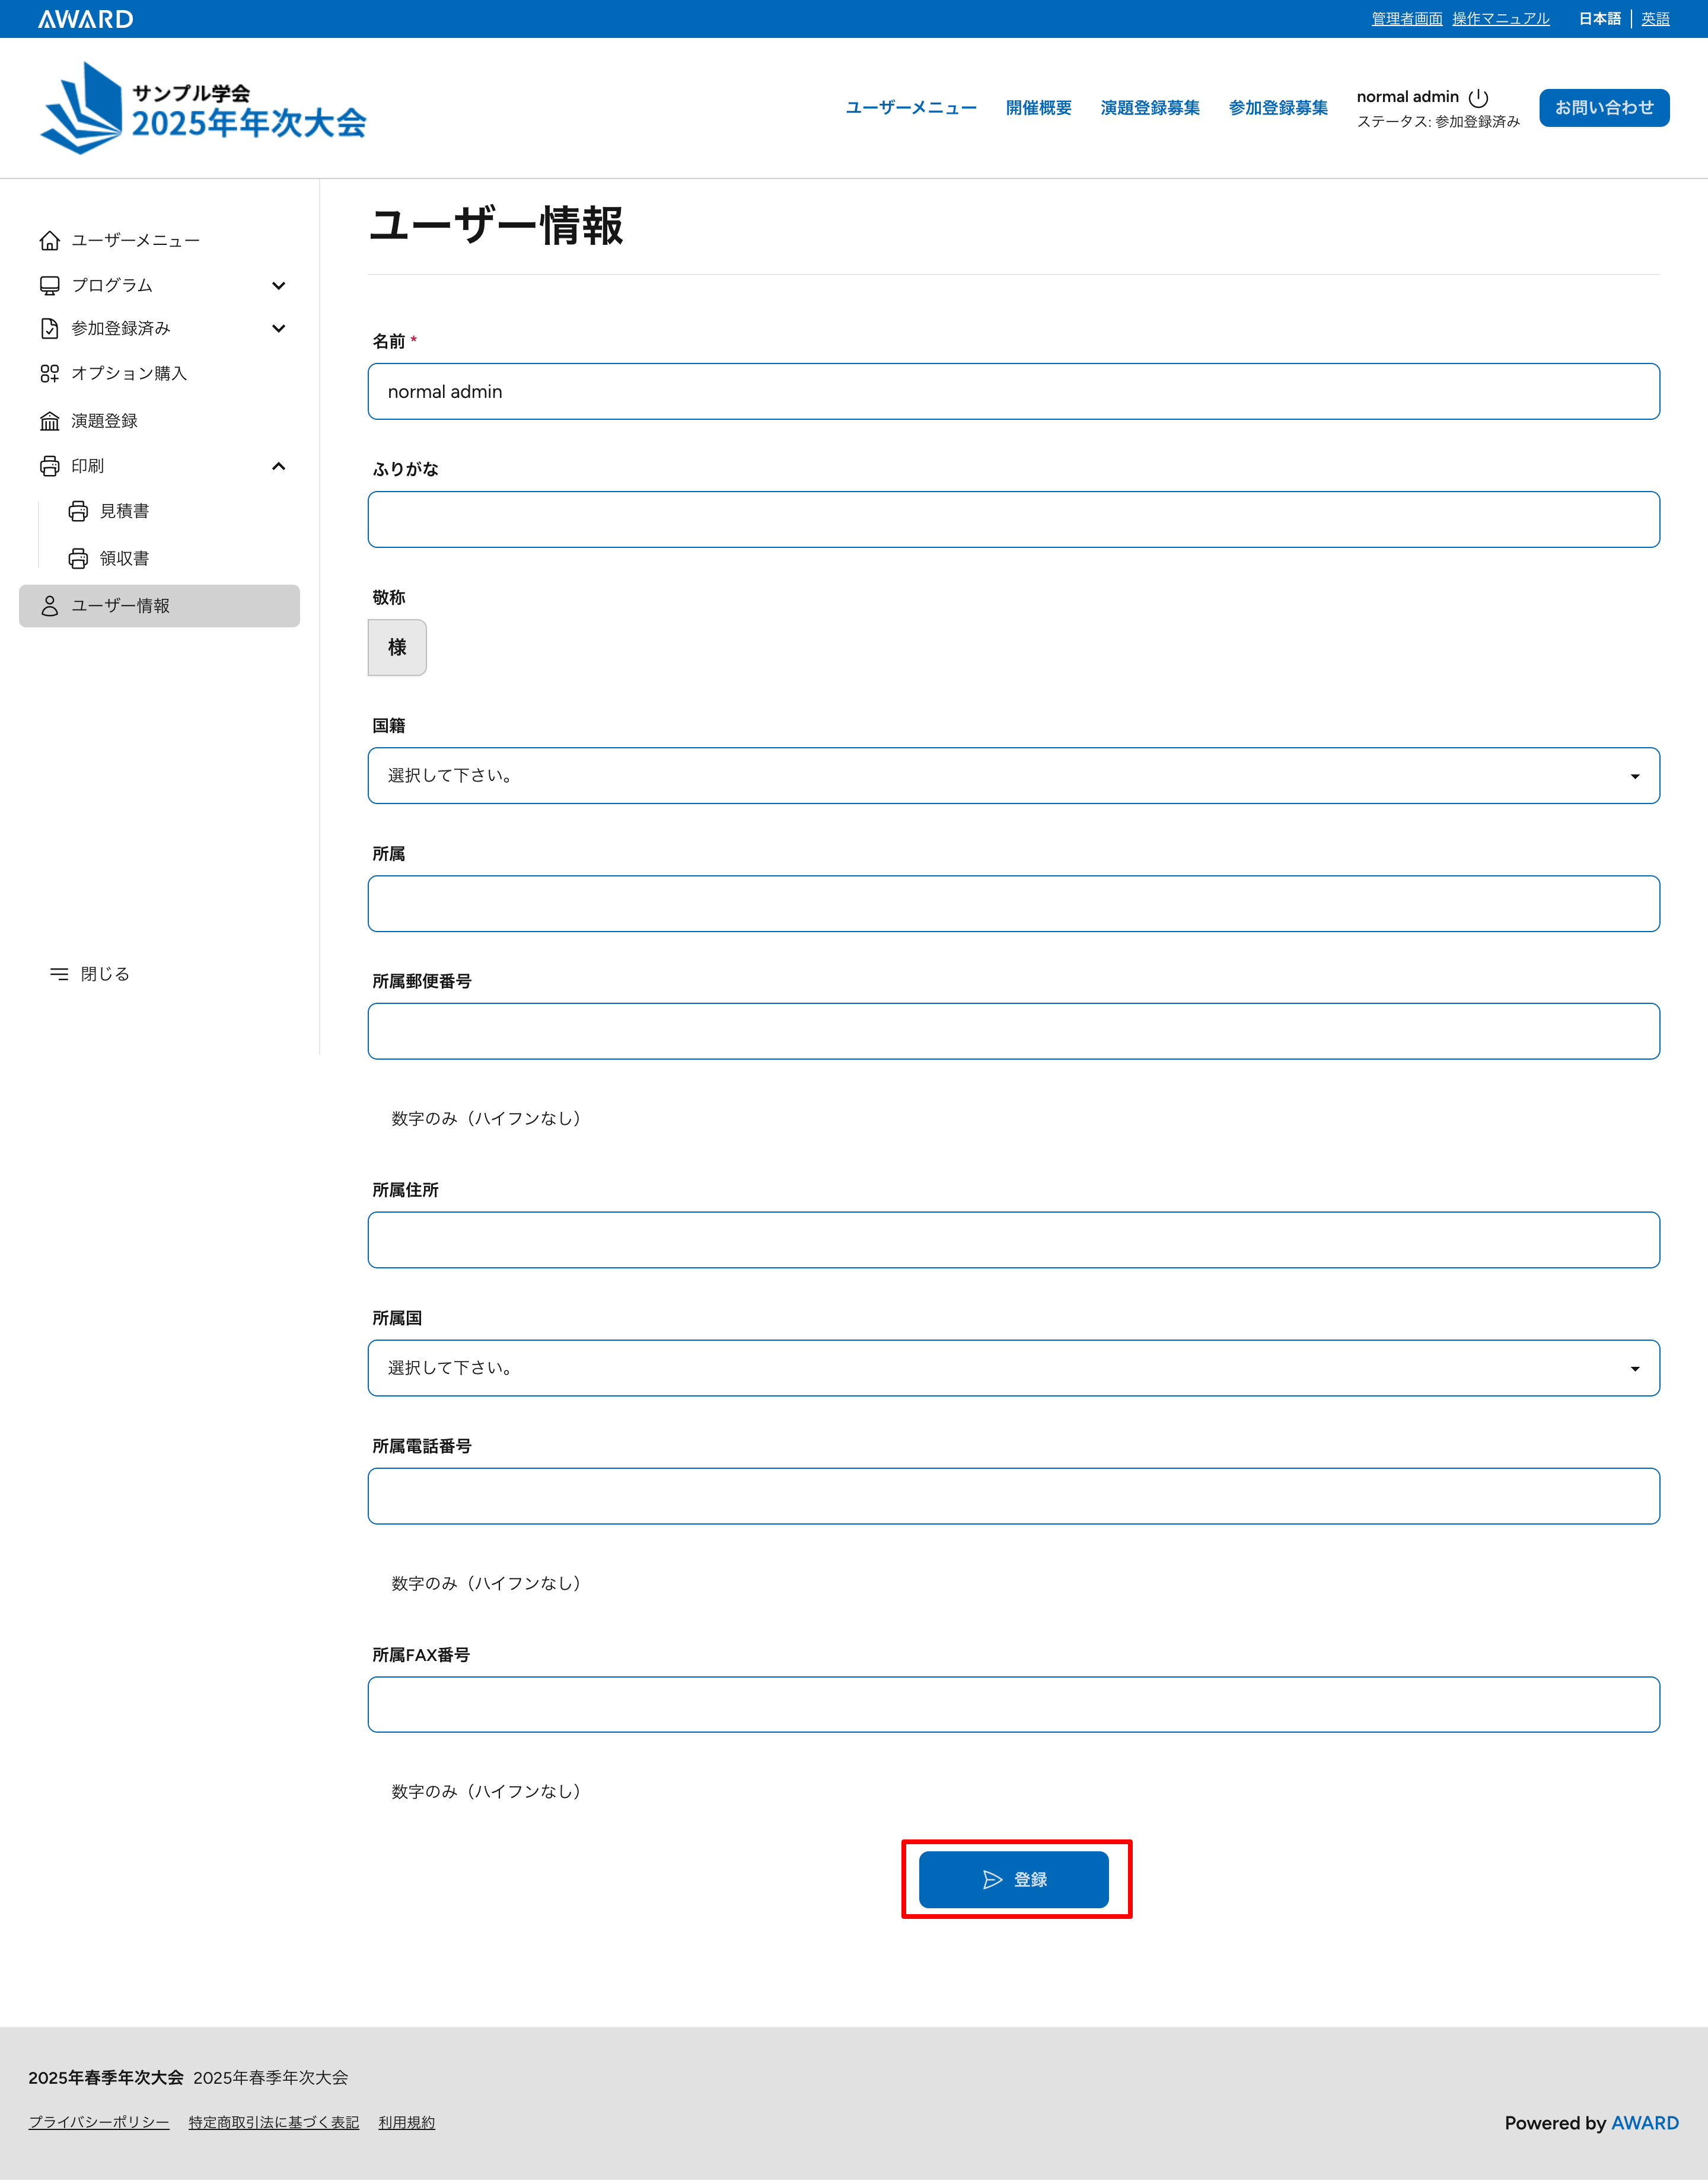Click the printer icon beside 見積書
Viewport: 1708px width, 2181px height.
coord(78,511)
